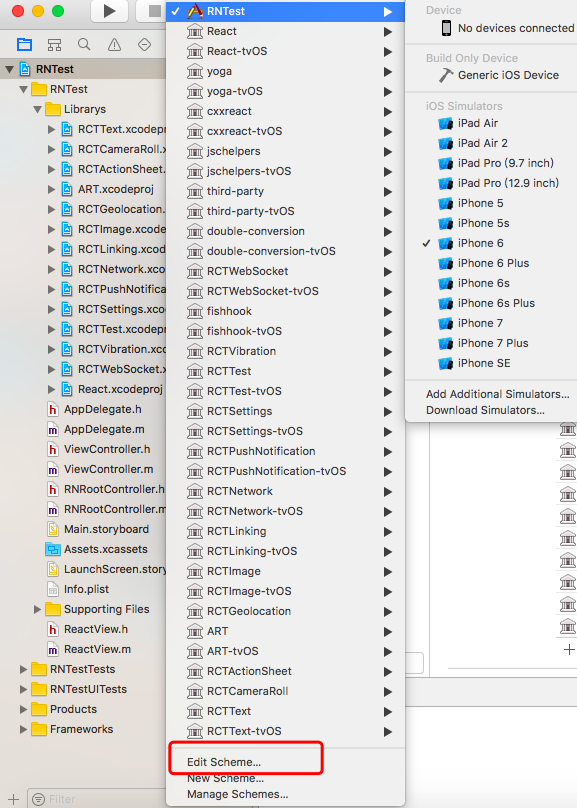The width and height of the screenshot is (577, 808).
Task: Expand Products folder triangle
Action: click(23, 710)
